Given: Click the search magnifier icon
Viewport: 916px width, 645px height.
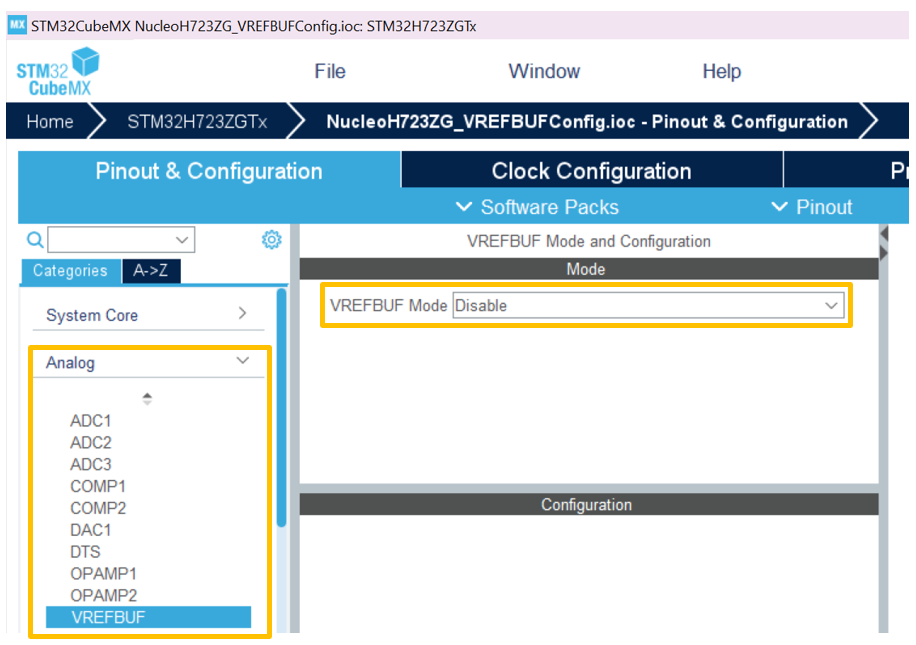Looking at the screenshot, I should 35,240.
